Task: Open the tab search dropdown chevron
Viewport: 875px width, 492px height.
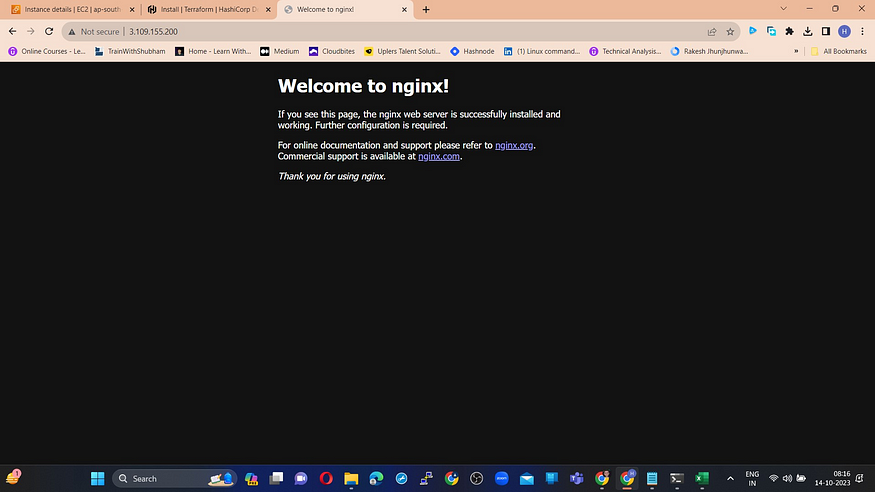Action: pyautogui.click(x=783, y=8)
